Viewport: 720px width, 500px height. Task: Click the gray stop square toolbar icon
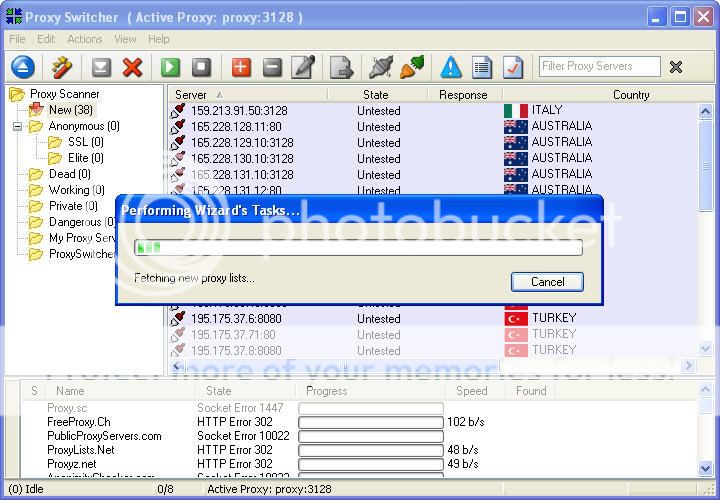tap(201, 67)
